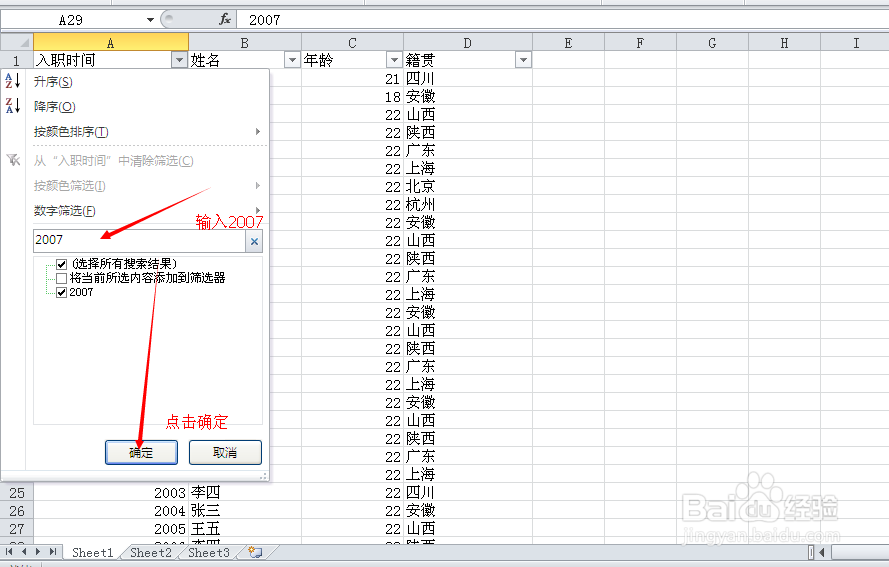The image size is (889, 567).
Task: Check add current selection to filter
Action: point(62,278)
